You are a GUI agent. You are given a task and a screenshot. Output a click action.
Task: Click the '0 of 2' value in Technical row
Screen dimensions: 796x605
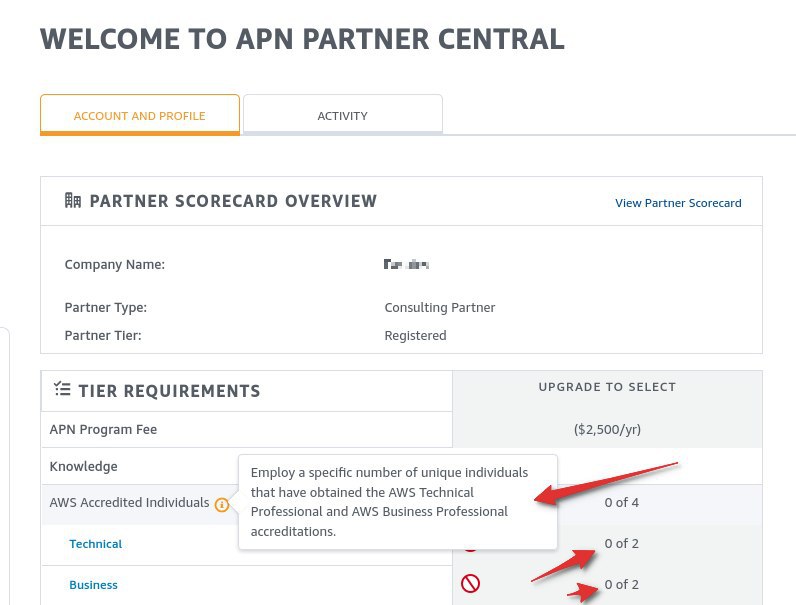(621, 544)
